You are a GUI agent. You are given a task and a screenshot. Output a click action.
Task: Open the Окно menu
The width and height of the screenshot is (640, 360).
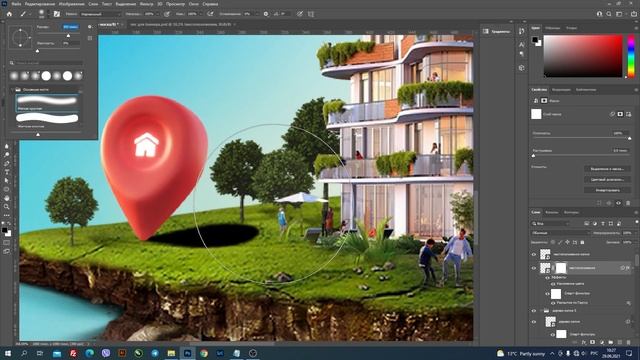[x=194, y=4]
